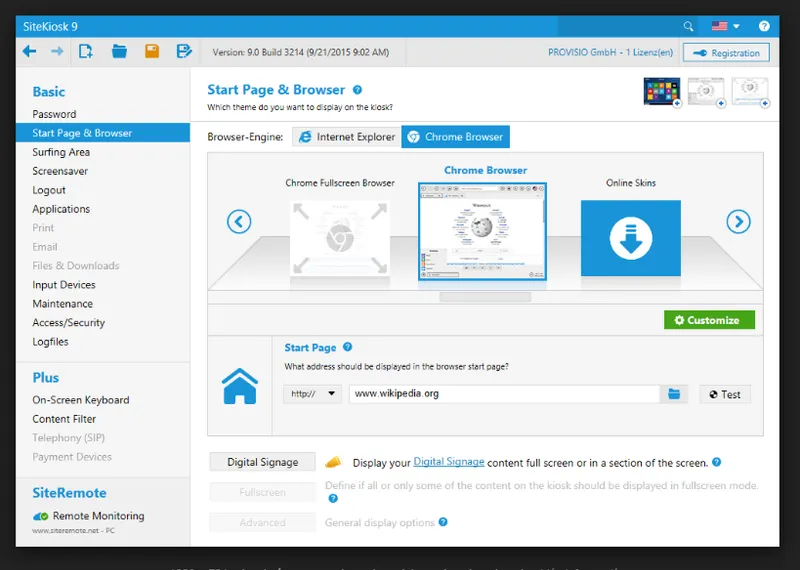Open Remote Monitoring under SiteRemote
800x570 pixels.
pyautogui.click(x=98, y=516)
